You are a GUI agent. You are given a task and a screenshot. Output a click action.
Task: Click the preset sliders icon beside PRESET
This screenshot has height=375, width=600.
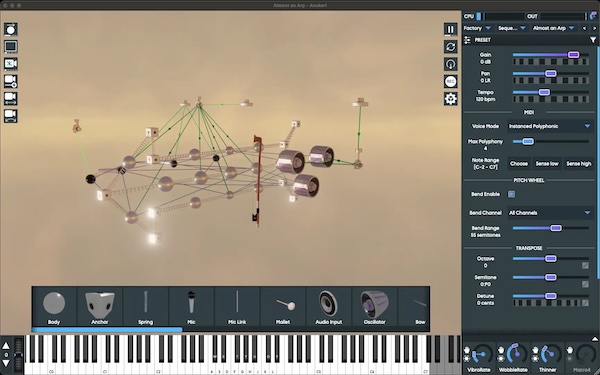click(467, 40)
